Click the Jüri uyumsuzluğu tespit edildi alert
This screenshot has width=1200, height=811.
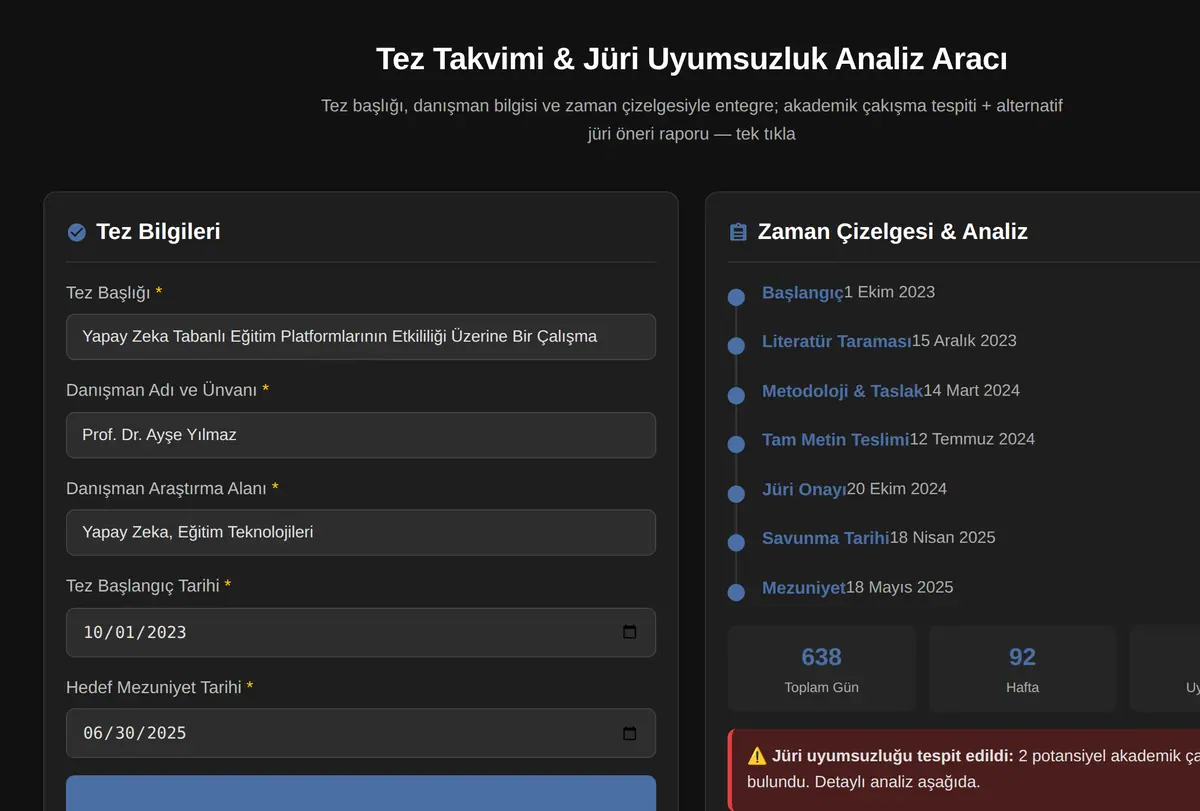click(964, 769)
